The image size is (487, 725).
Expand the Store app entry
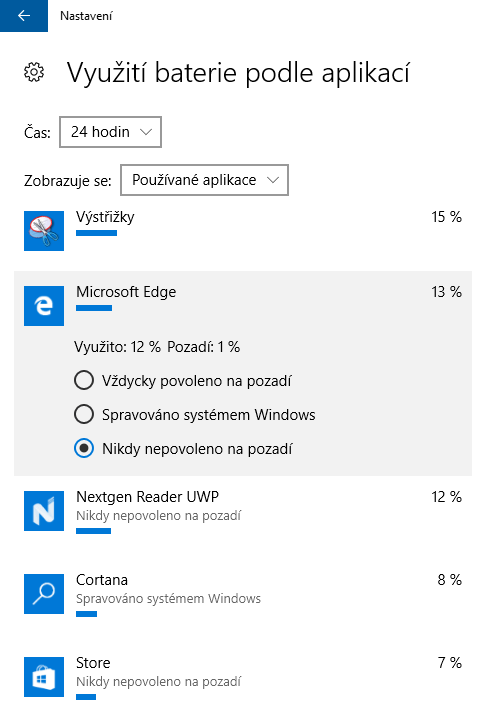(243, 679)
